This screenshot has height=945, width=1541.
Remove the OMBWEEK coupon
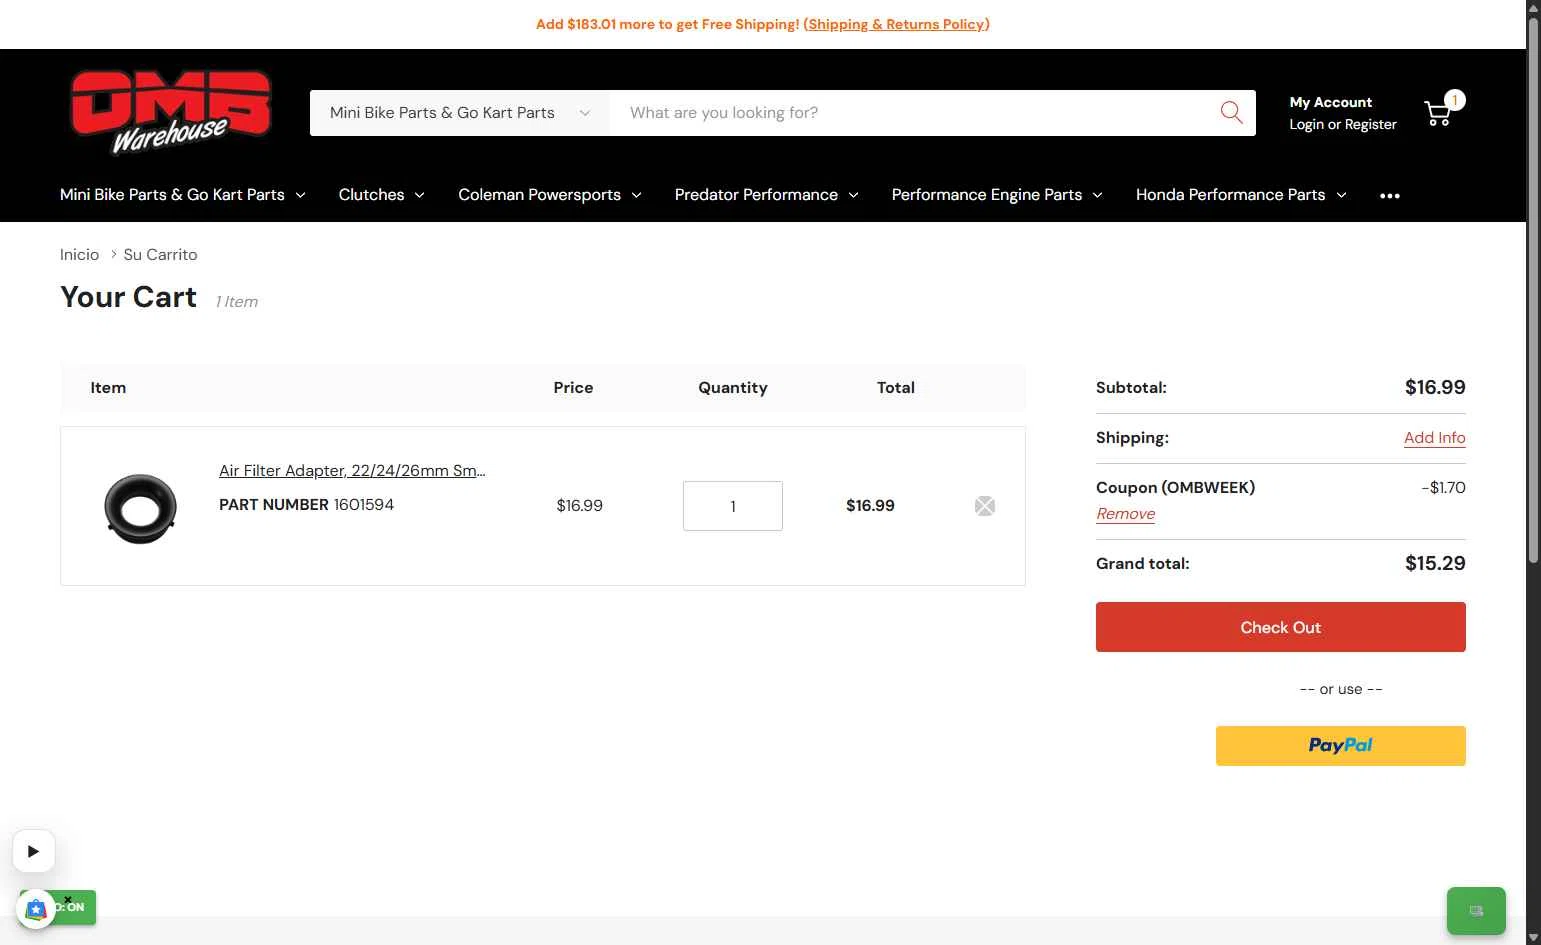(1125, 514)
